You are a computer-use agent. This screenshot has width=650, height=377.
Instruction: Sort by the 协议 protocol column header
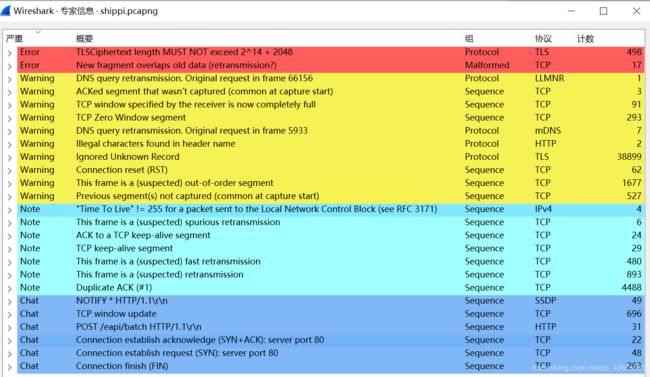click(543, 39)
